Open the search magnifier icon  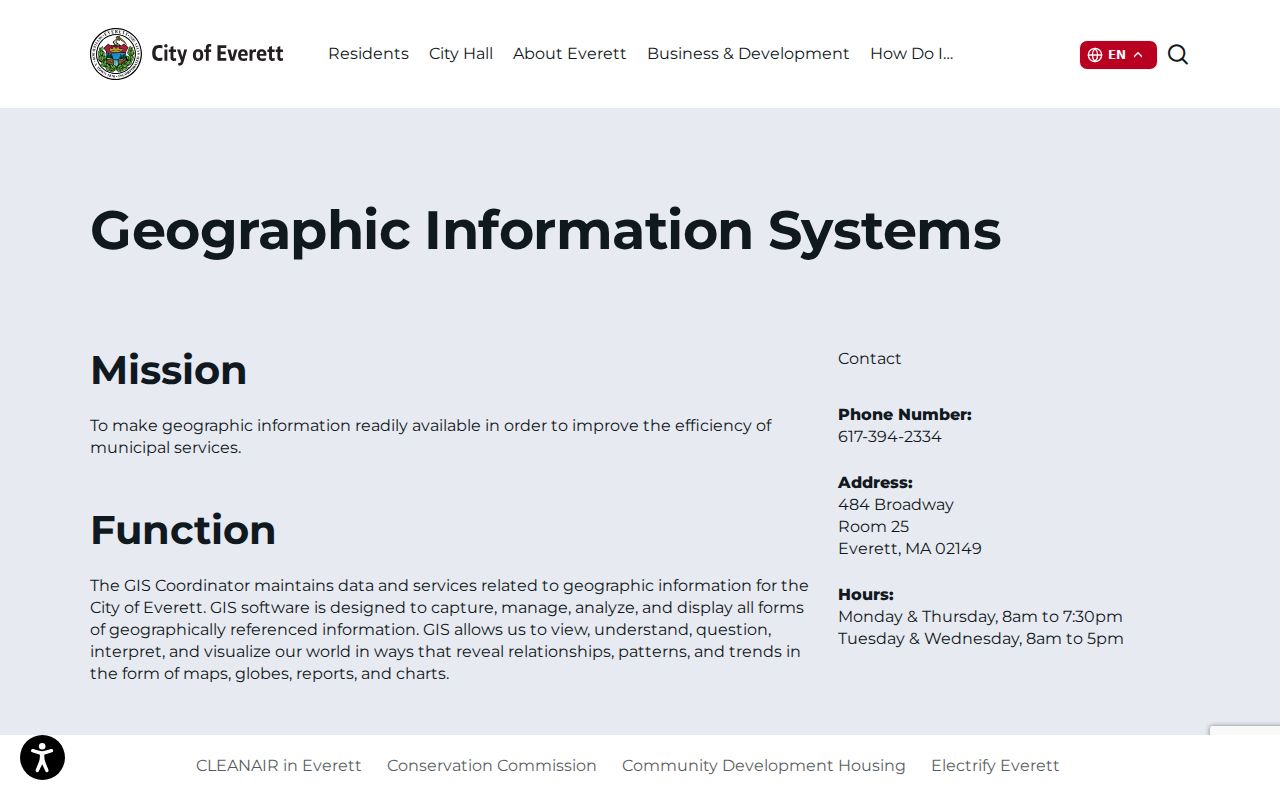[1178, 55]
